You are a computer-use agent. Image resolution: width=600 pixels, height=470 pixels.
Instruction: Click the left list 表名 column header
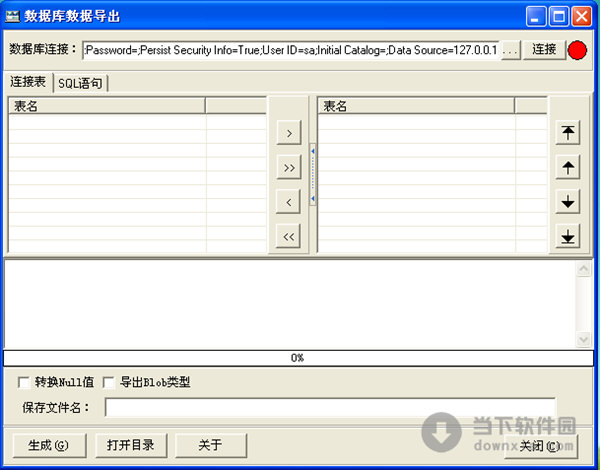[x=107, y=106]
